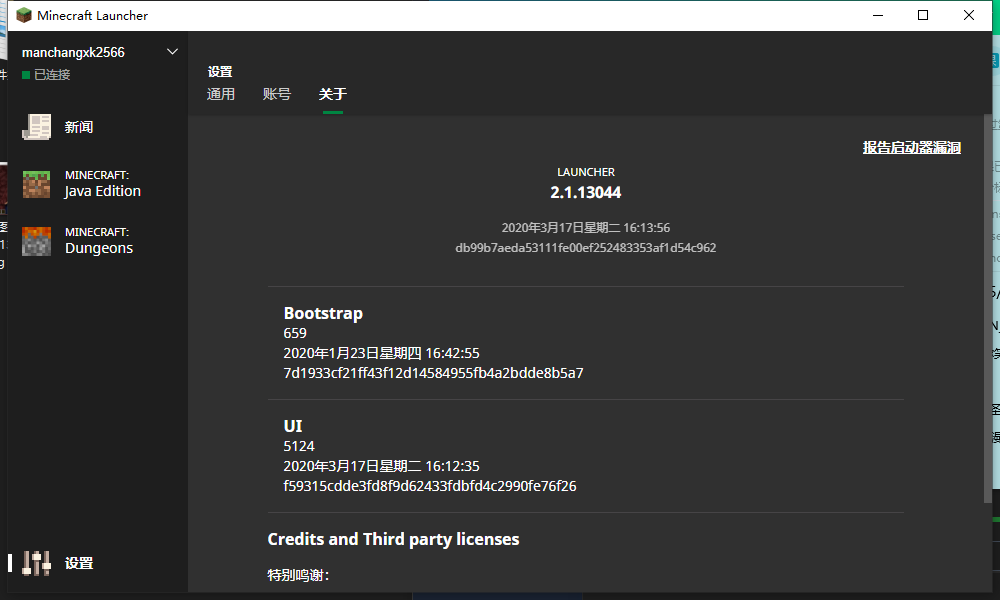Click the Bootstrap heading

323,313
